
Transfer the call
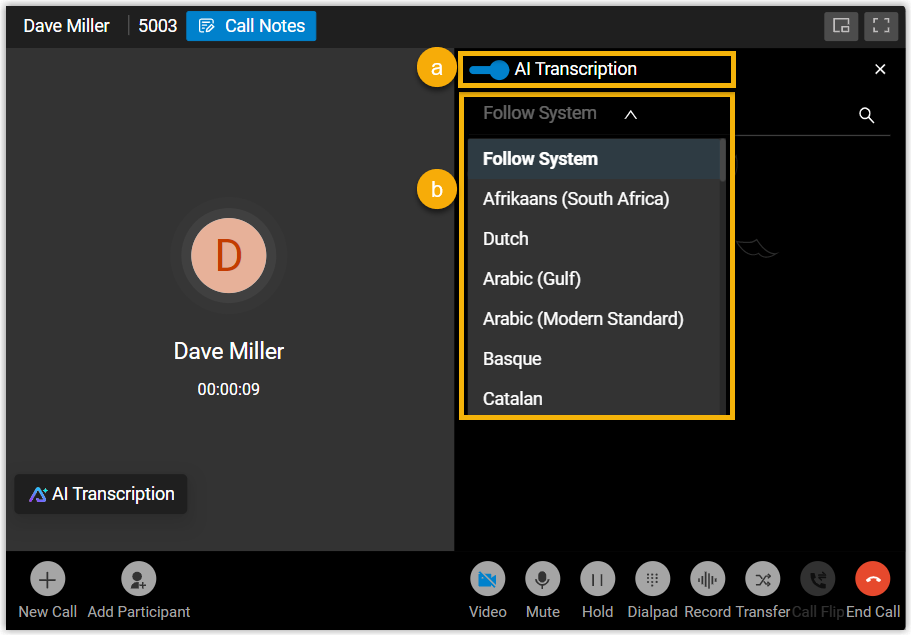tap(762, 579)
